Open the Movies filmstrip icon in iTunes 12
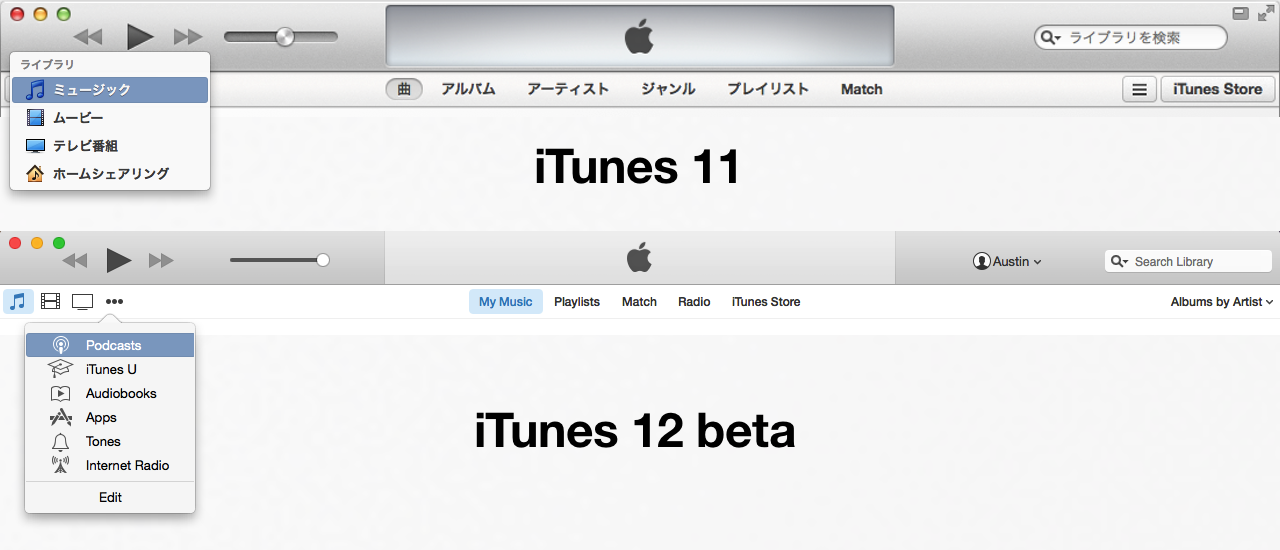Viewport: 1280px width, 550px height. [51, 301]
